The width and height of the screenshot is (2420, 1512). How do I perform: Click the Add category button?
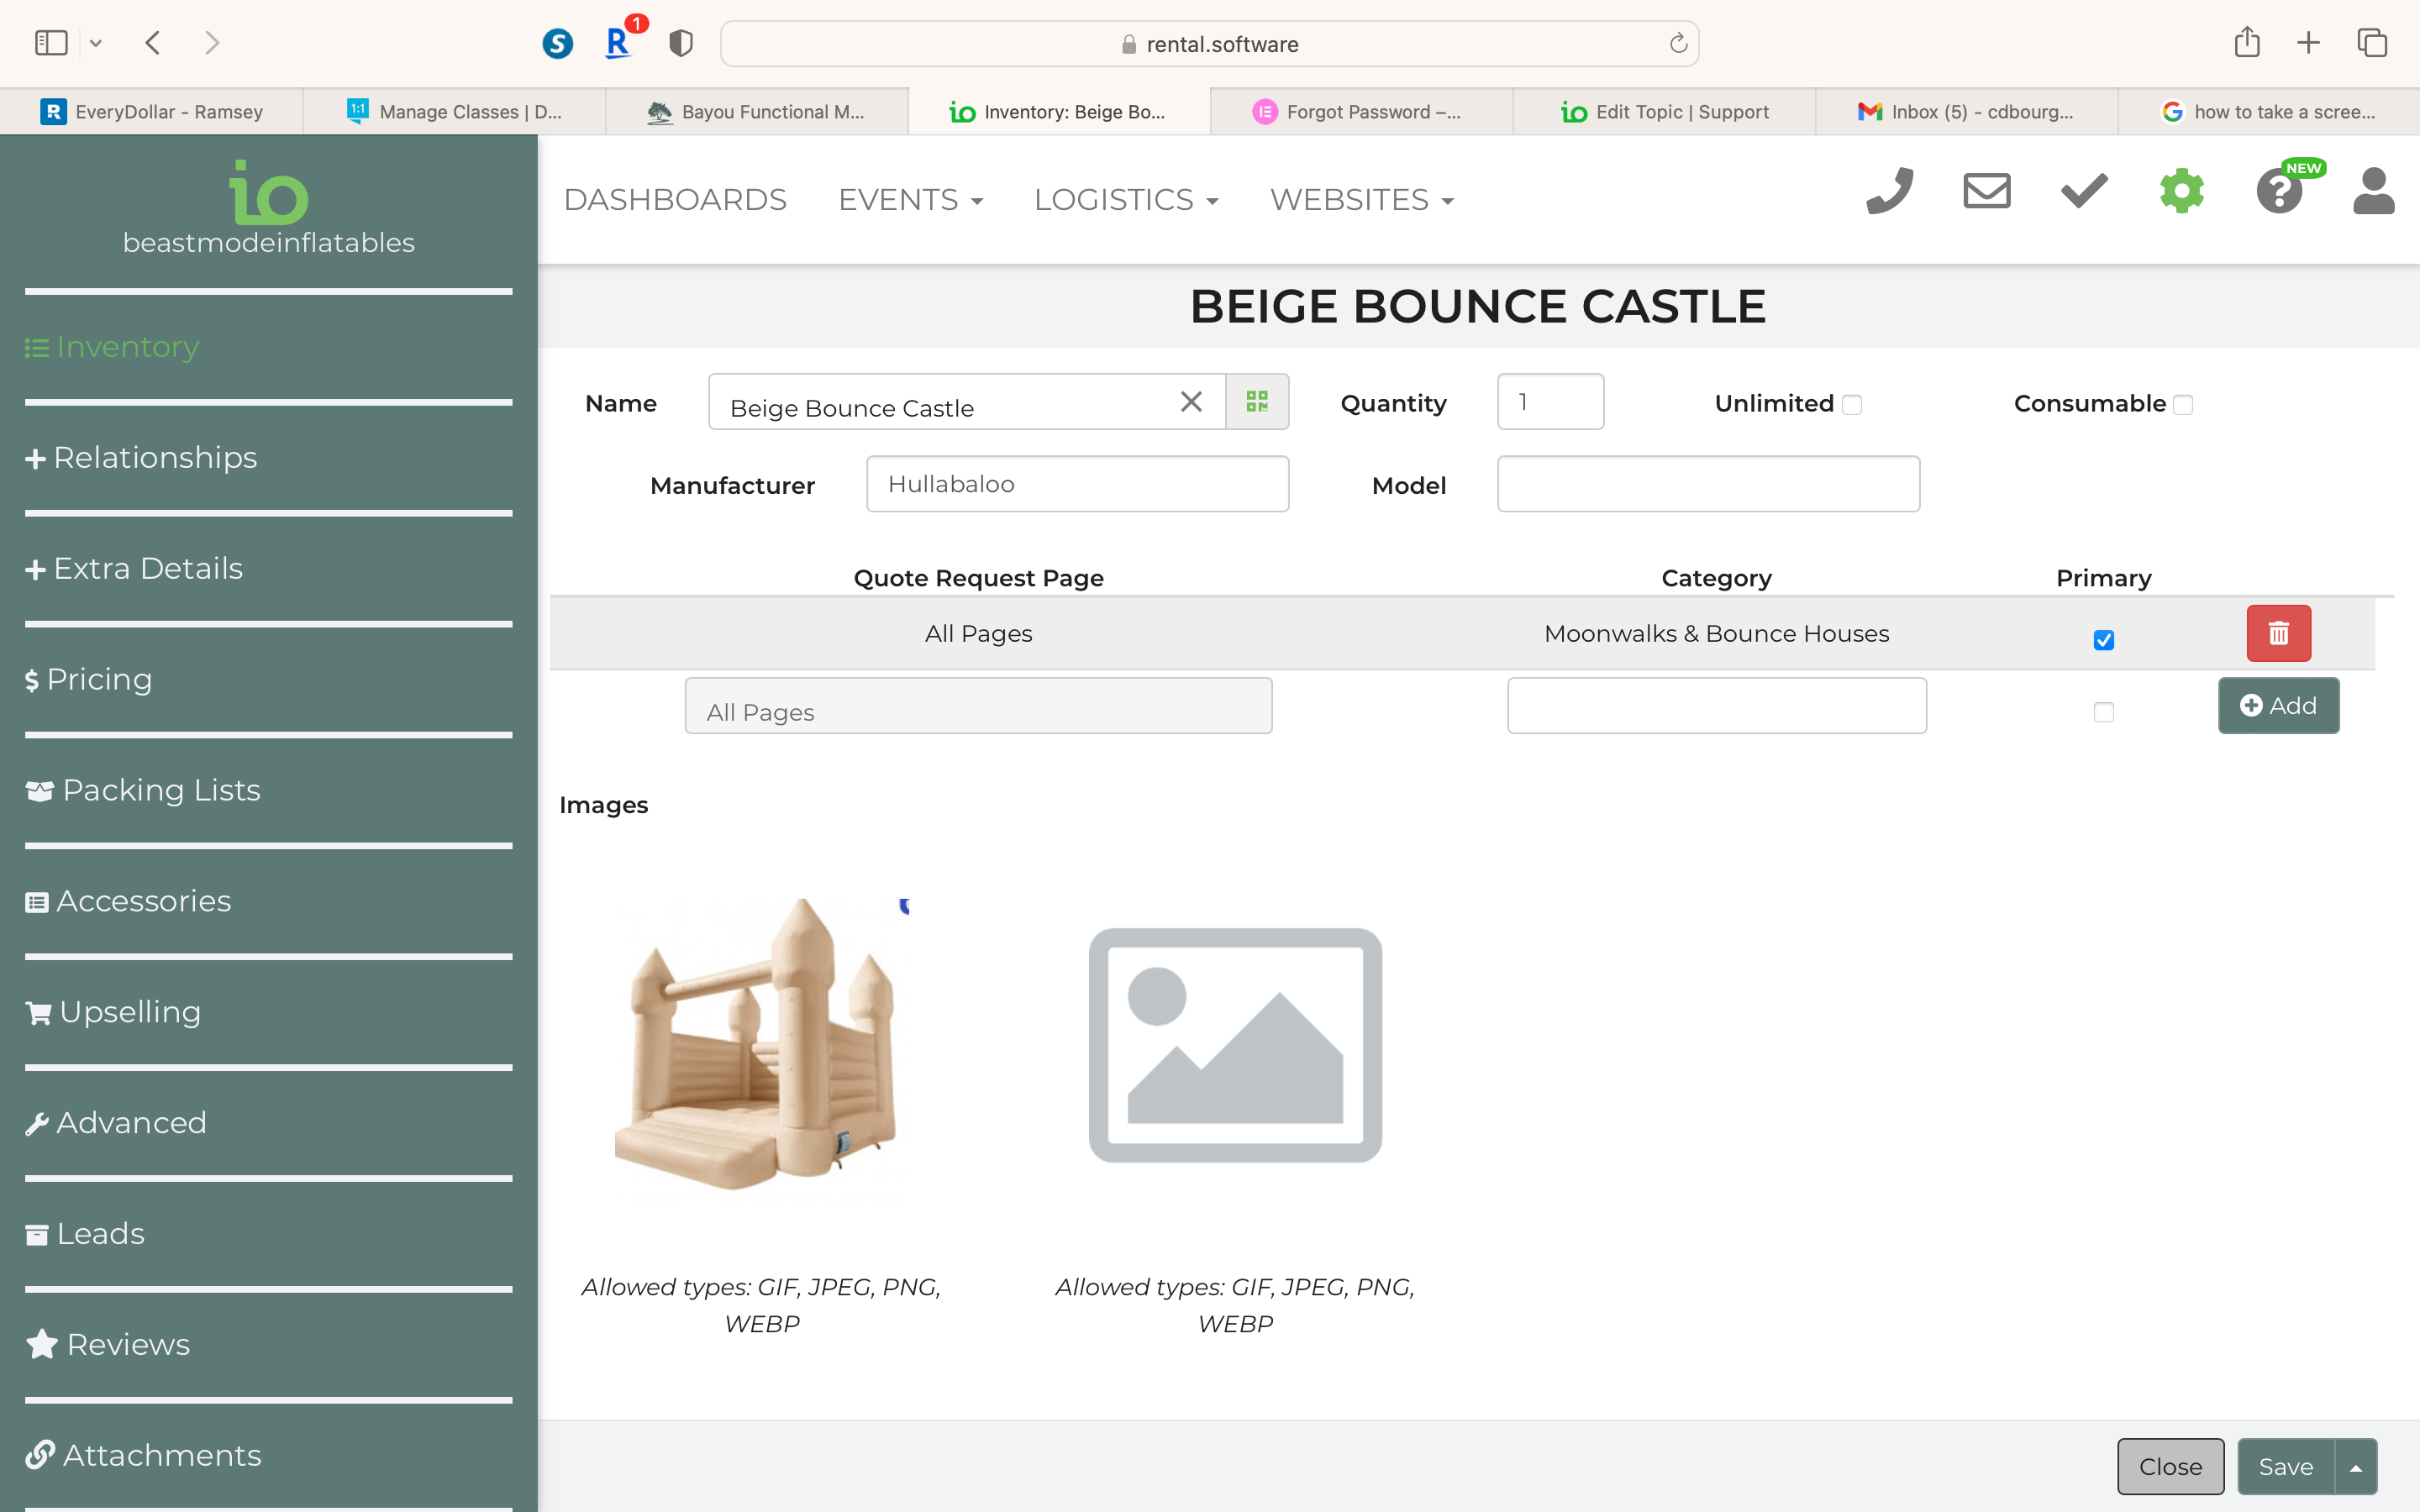2278,706
